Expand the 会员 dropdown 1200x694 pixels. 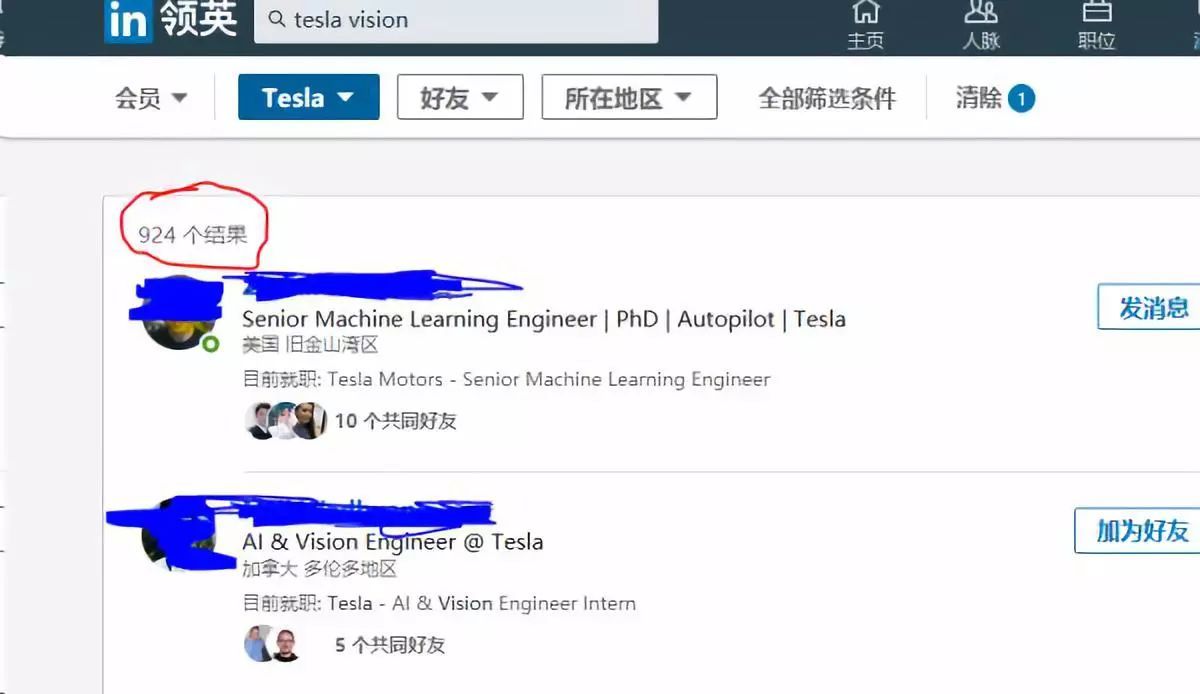151,98
